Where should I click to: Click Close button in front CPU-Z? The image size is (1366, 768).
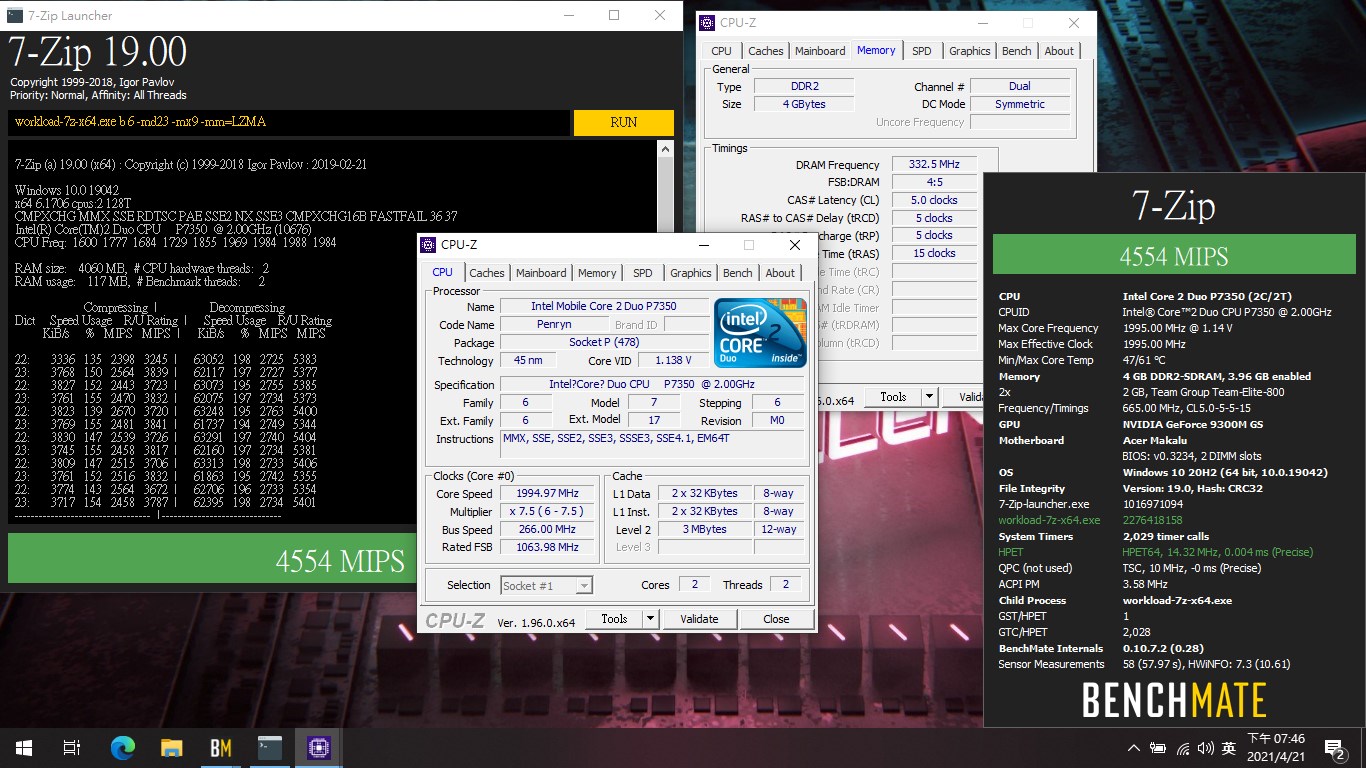pos(776,619)
